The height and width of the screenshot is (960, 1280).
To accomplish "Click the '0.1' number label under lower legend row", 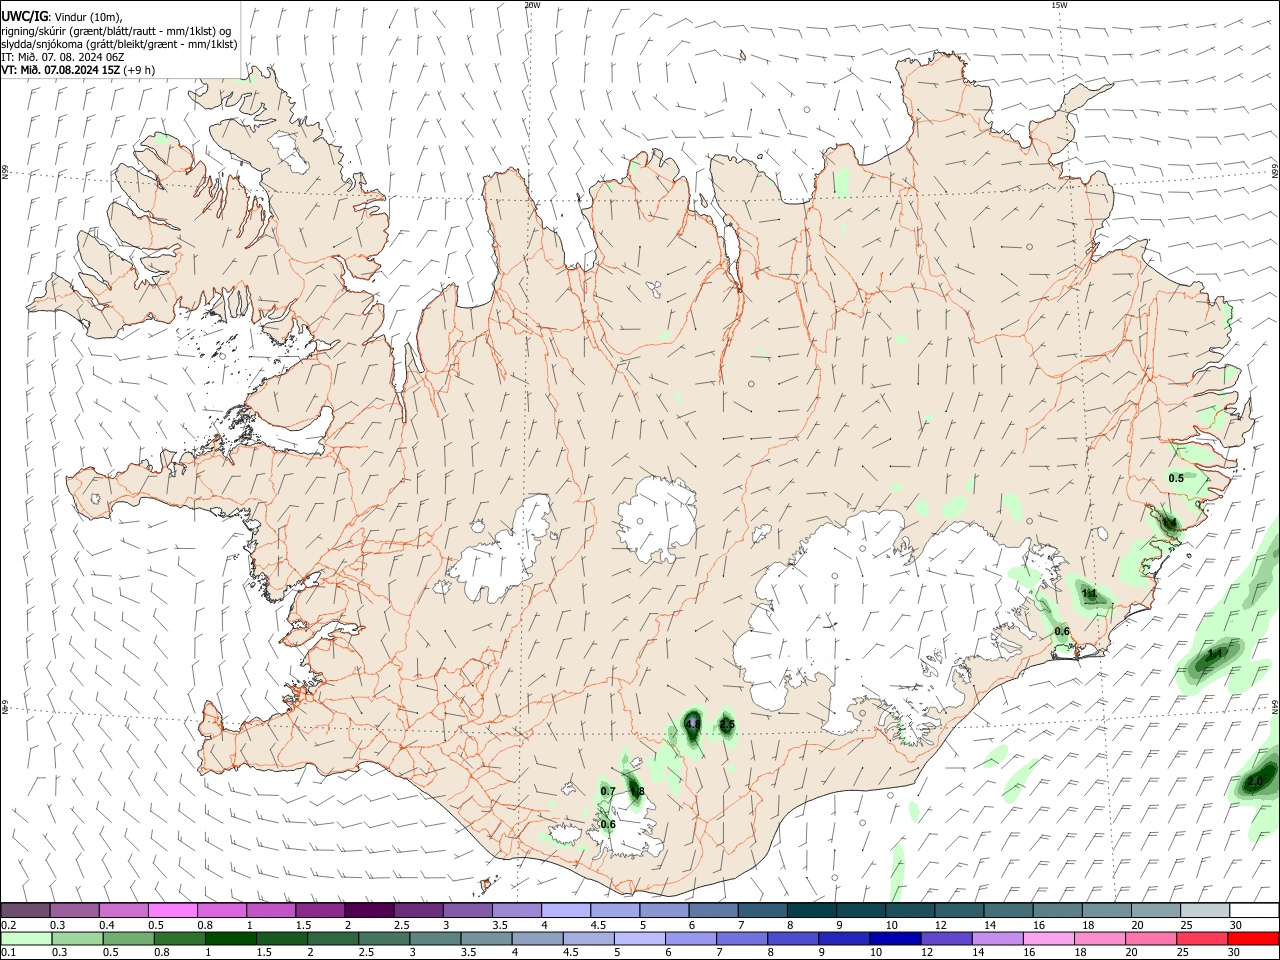I will point(8,953).
